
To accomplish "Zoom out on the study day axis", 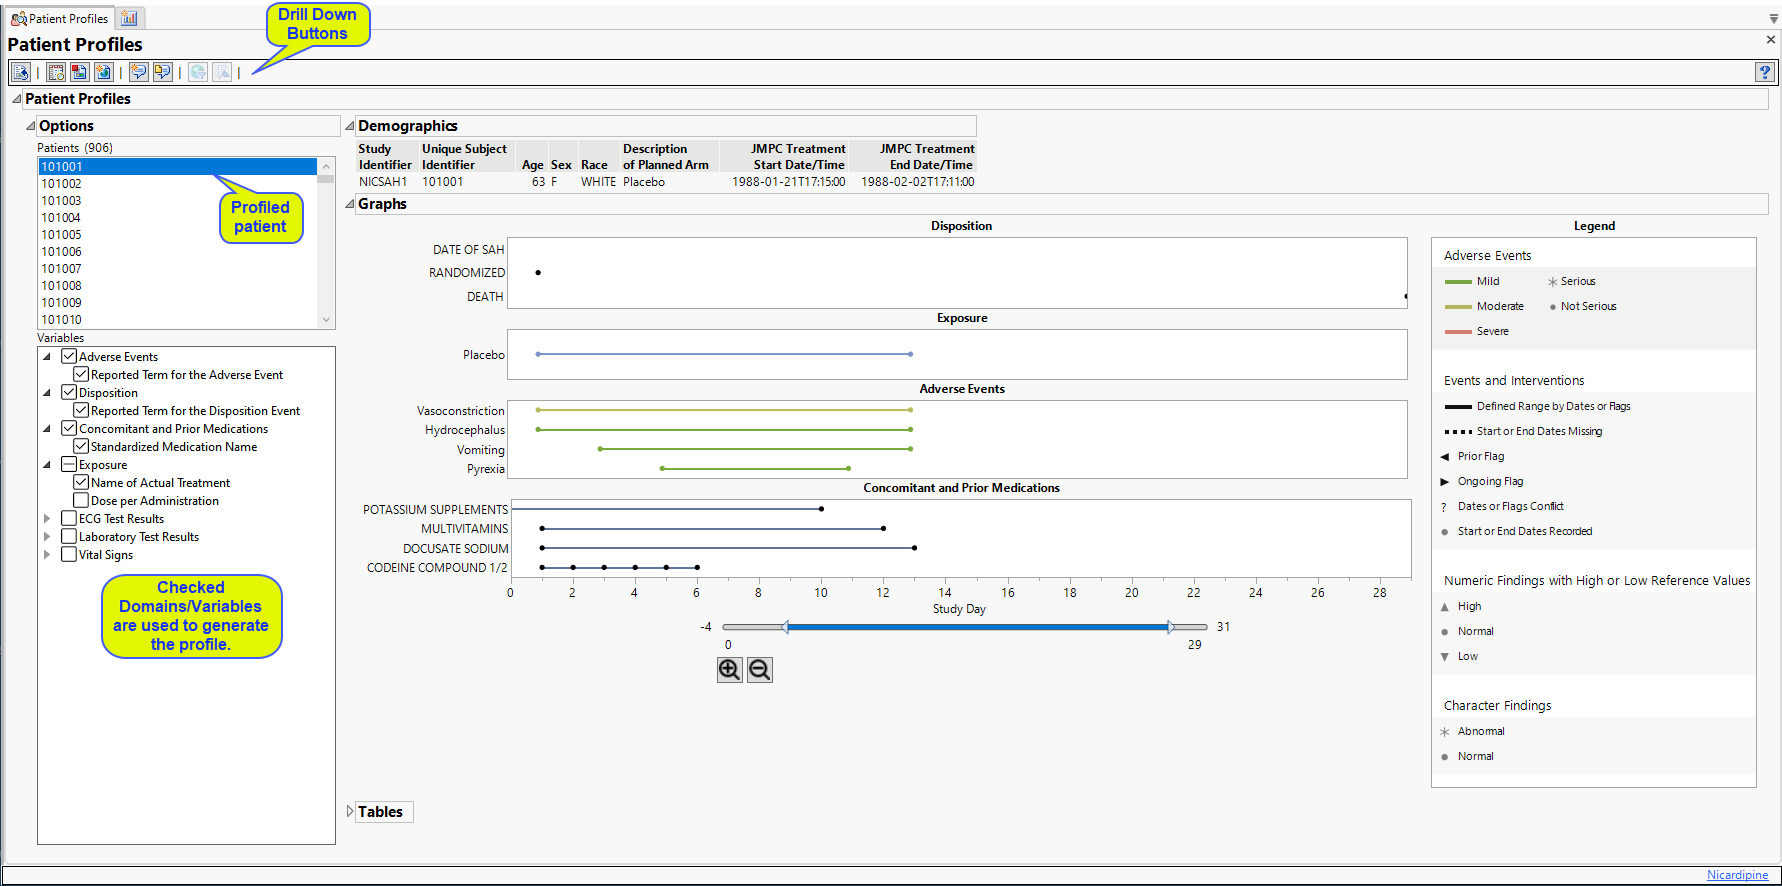I will 760,670.
